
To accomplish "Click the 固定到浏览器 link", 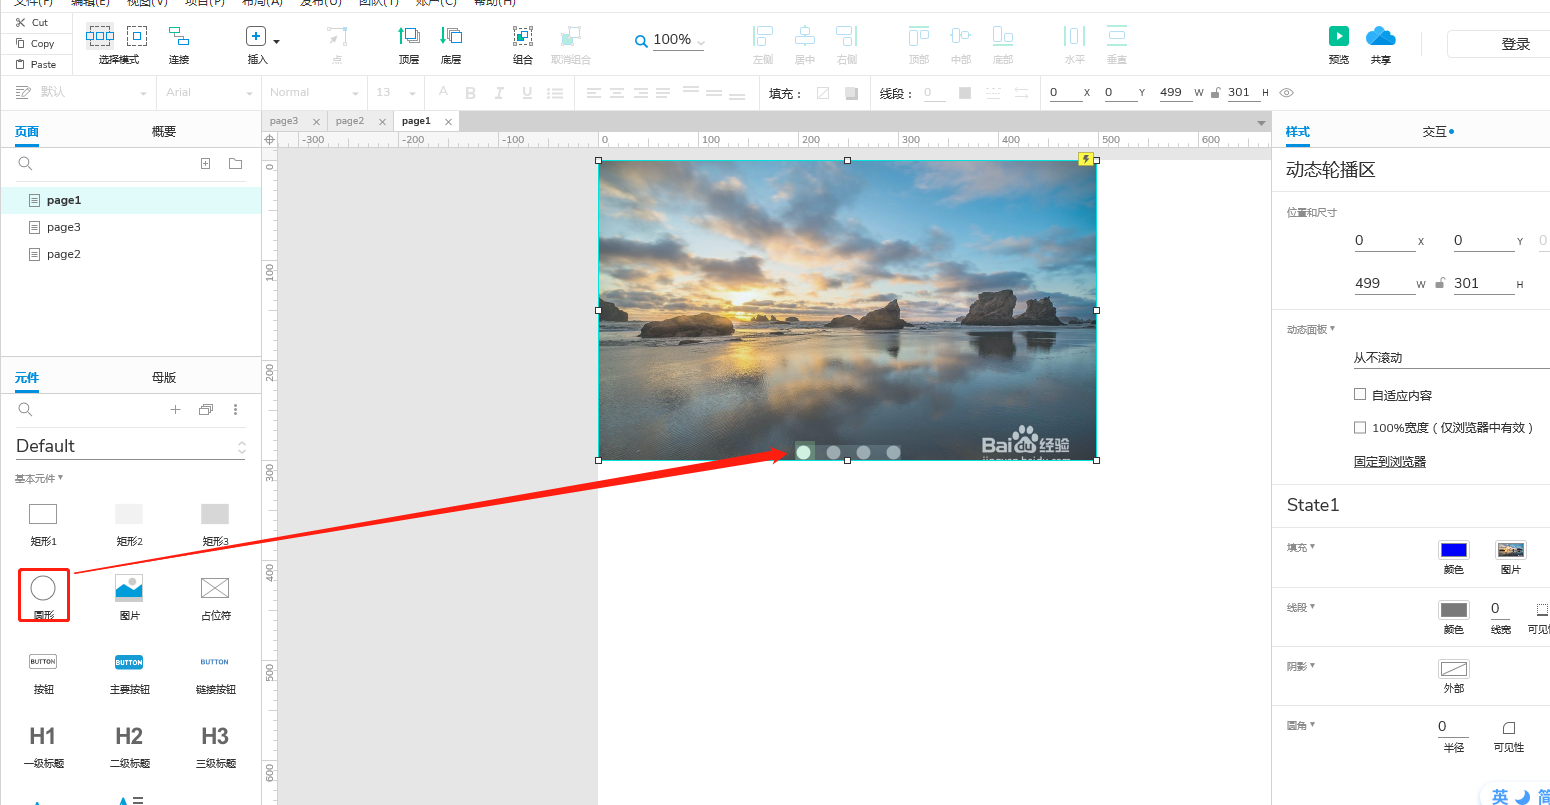I will [x=1390, y=461].
